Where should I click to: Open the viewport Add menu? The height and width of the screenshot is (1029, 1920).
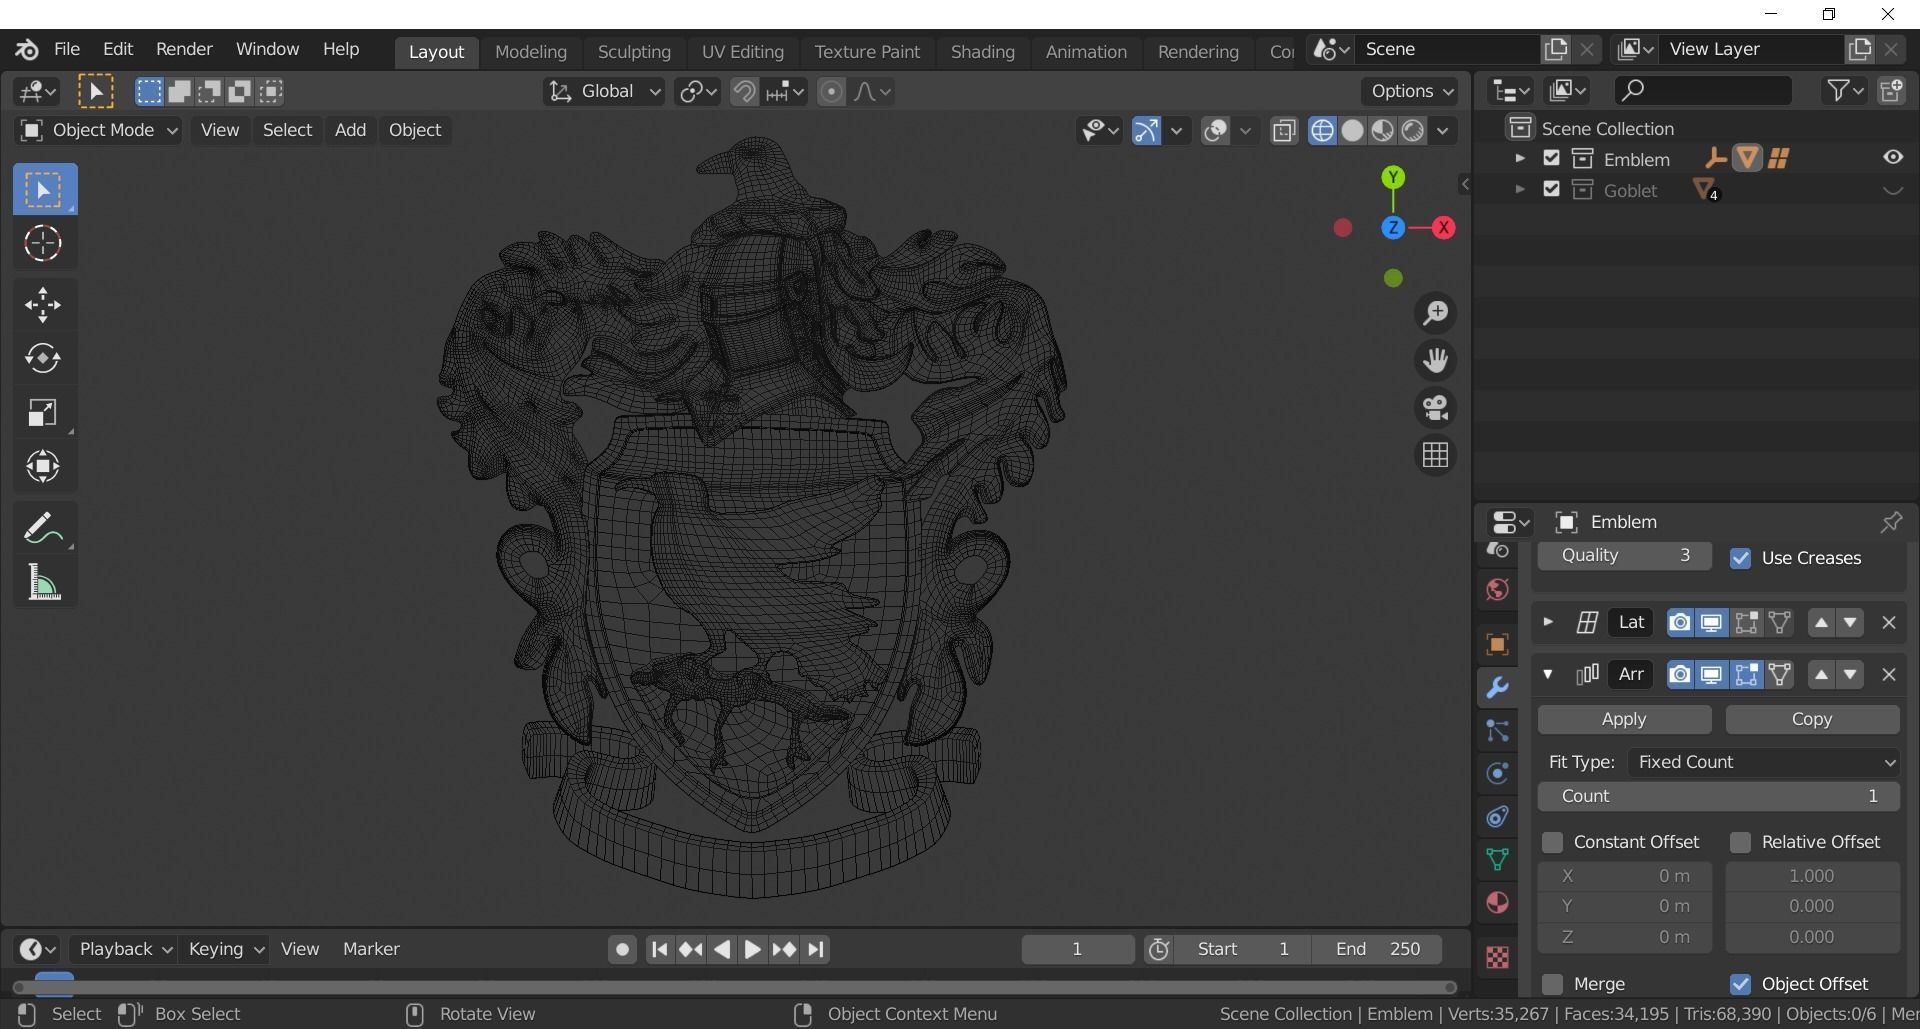pyautogui.click(x=350, y=130)
